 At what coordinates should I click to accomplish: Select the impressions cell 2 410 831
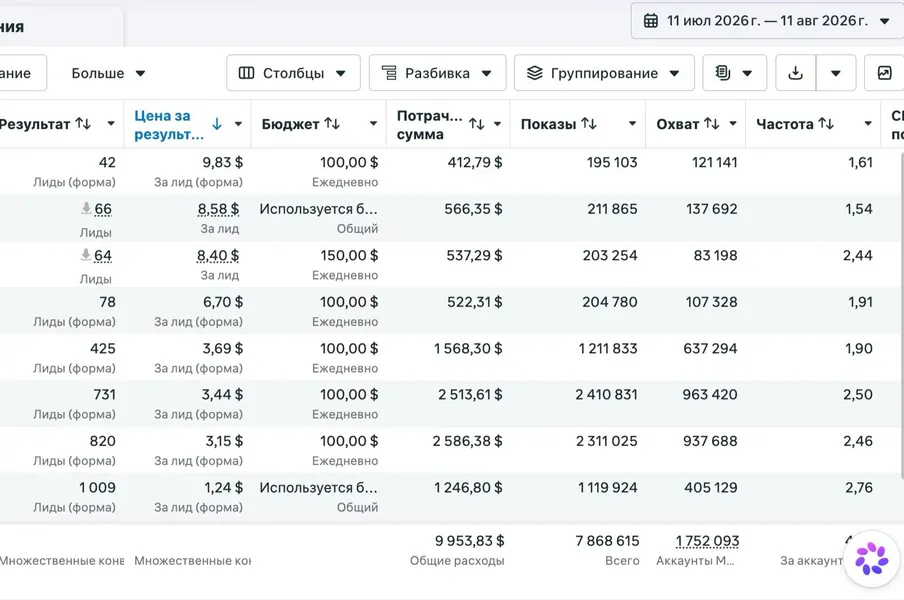(607, 395)
